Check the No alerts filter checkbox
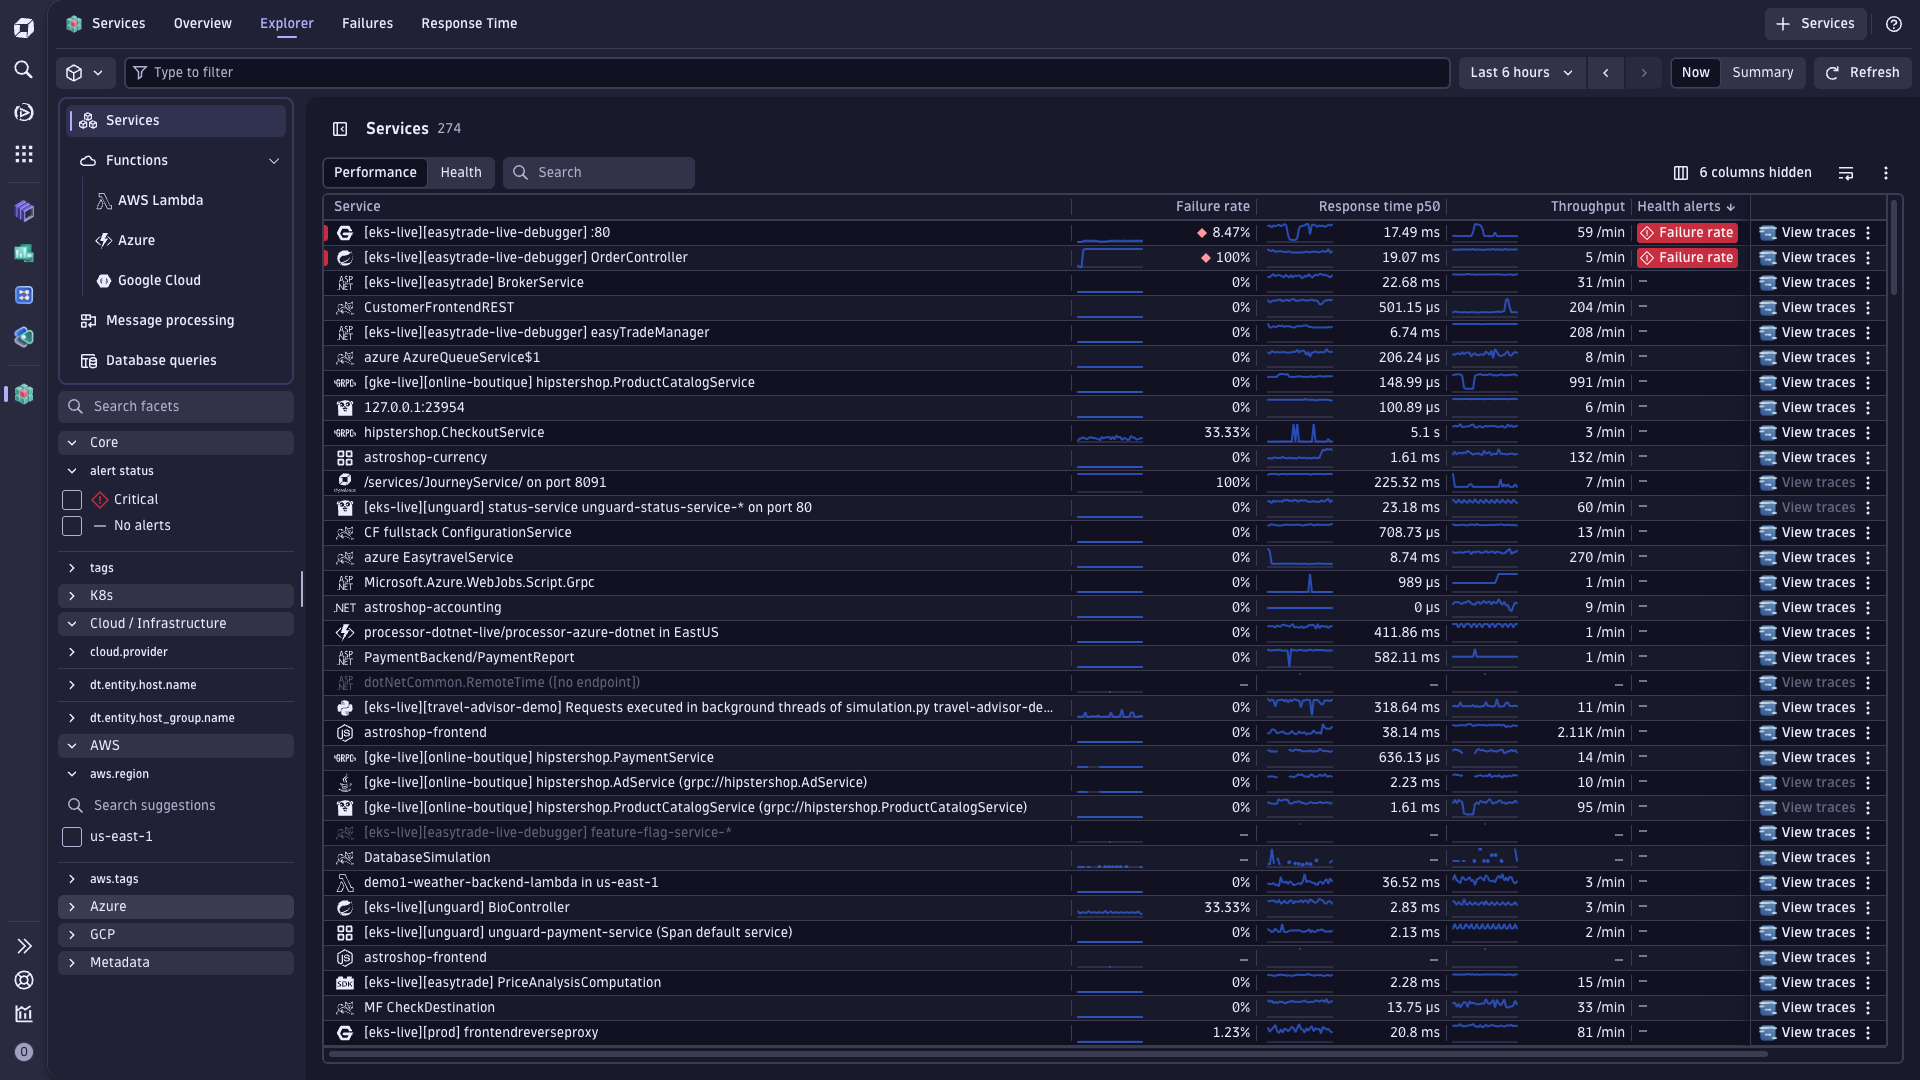The height and width of the screenshot is (1080, 1920). [71, 525]
